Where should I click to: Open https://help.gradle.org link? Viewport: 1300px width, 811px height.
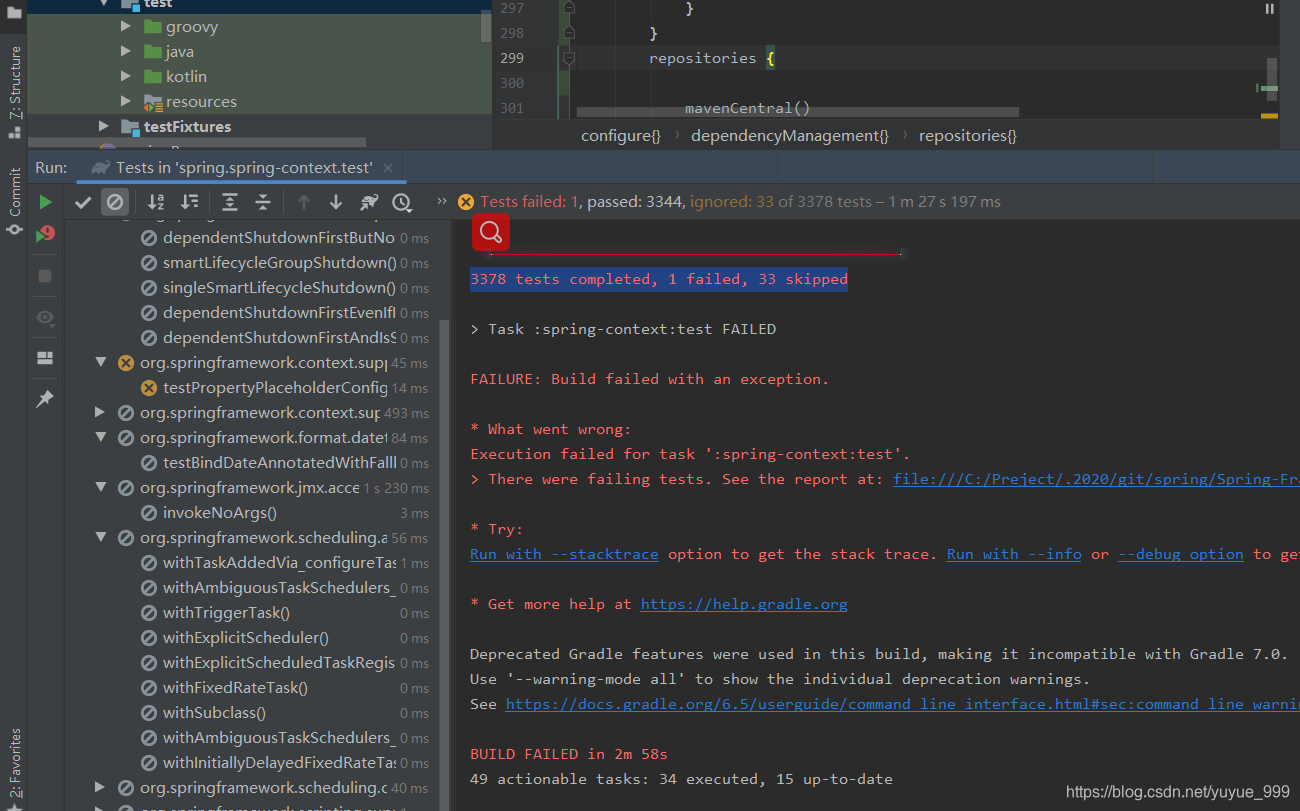click(x=744, y=605)
